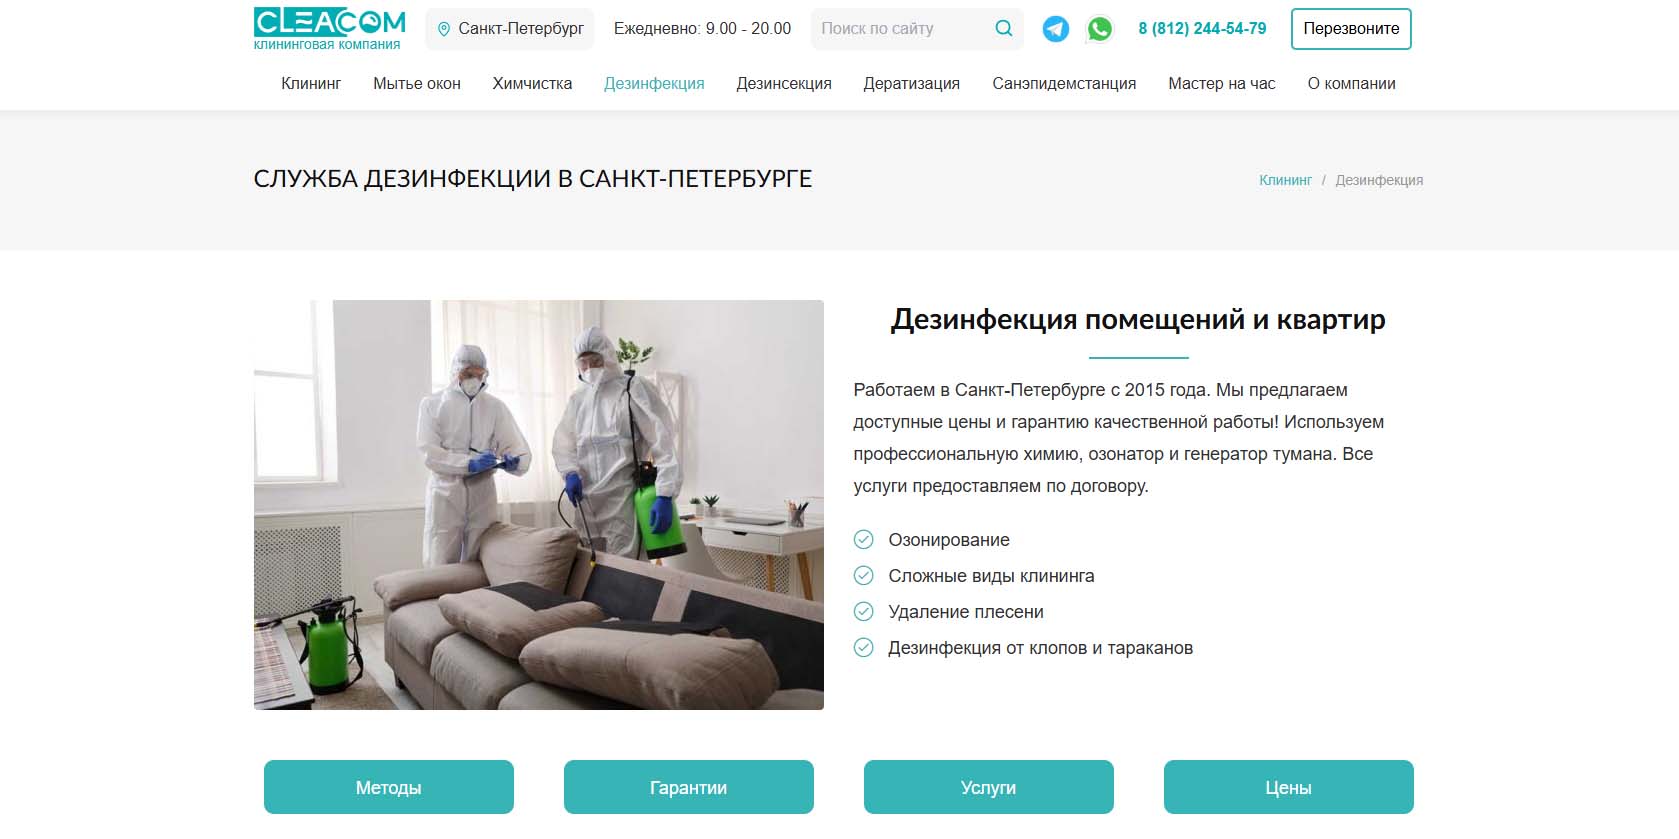Click the search magnifier icon
1679x839 pixels.
tap(1004, 28)
